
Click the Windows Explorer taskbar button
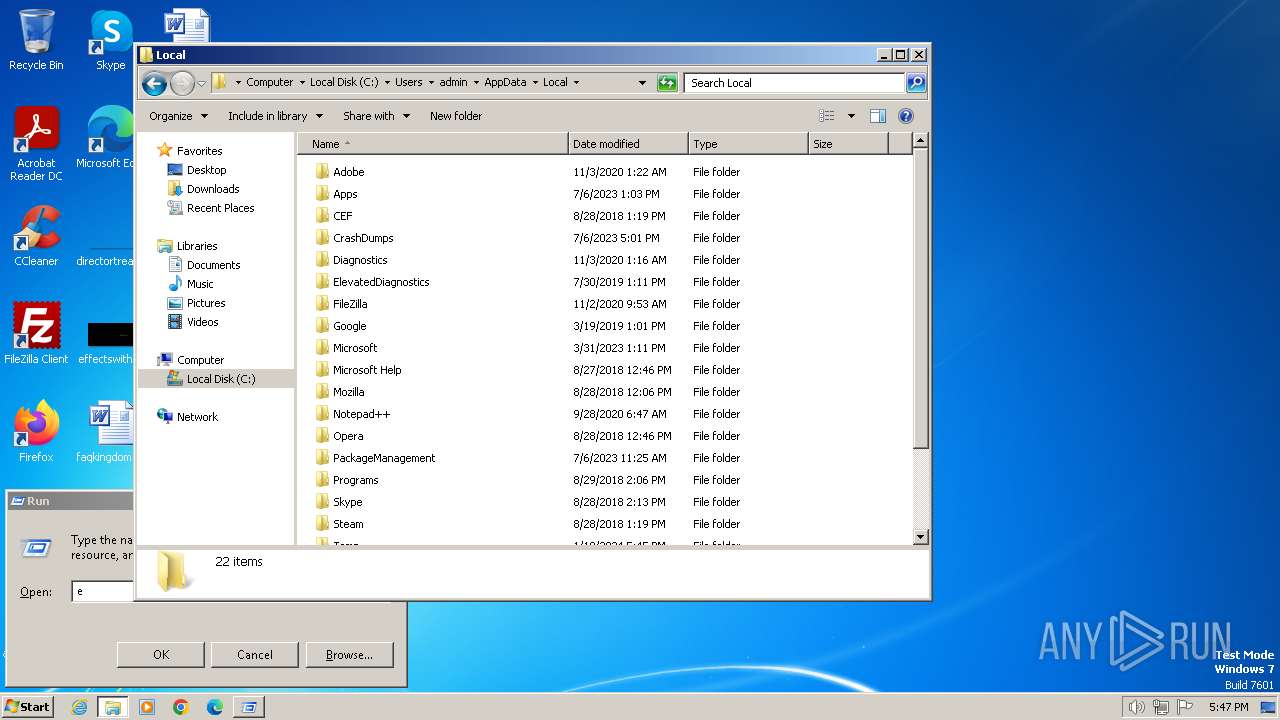click(x=113, y=707)
